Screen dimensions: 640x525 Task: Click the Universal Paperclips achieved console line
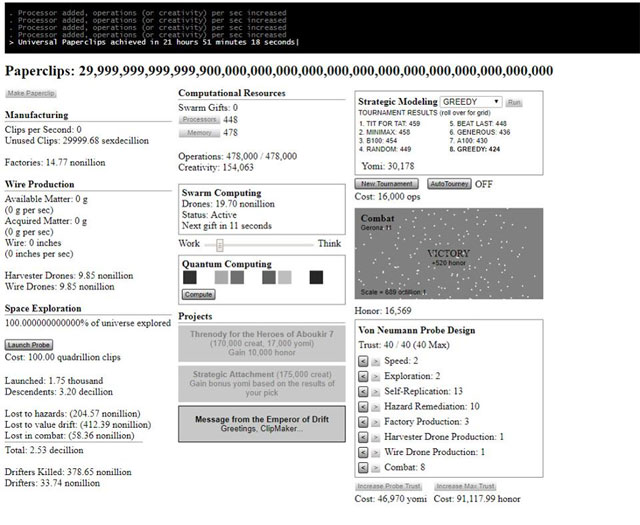154,42
